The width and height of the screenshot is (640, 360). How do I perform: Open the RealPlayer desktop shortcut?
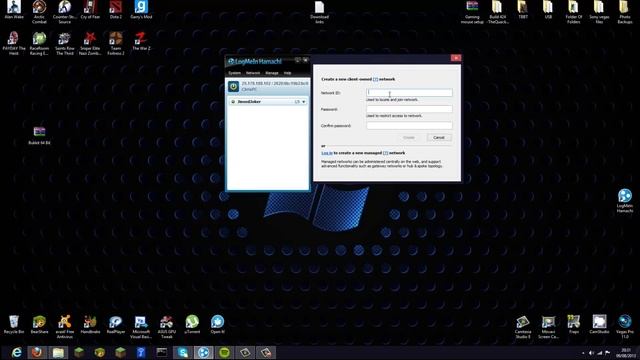116,324
